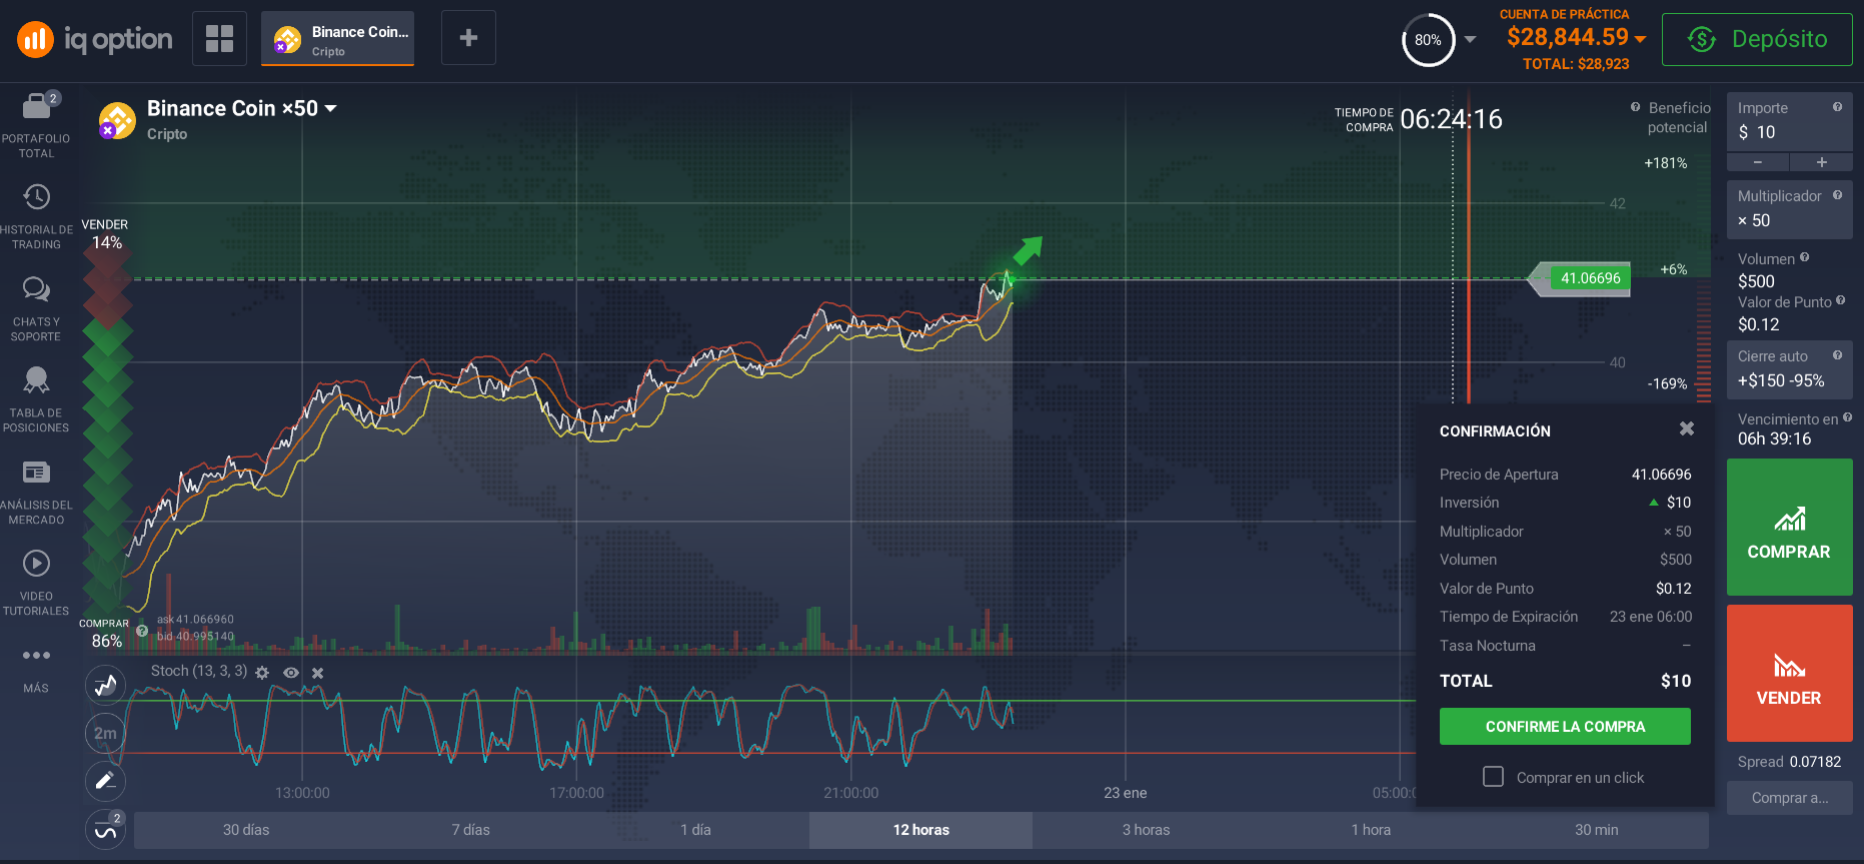Viewport: 1864px width, 864px height.
Task: Remove the Stoch indicator with X
Action: (318, 673)
